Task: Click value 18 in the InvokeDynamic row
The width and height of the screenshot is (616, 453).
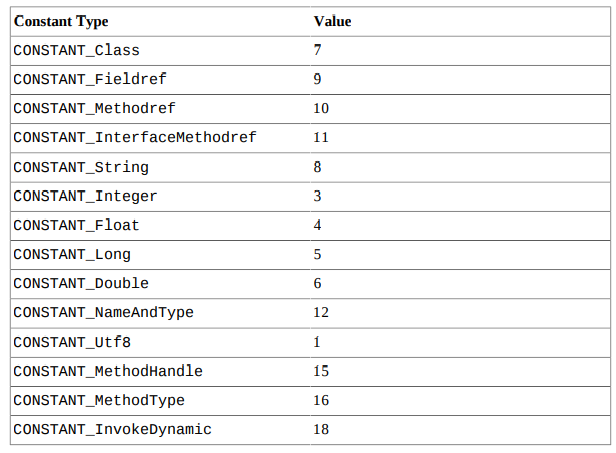Action: click(x=321, y=430)
